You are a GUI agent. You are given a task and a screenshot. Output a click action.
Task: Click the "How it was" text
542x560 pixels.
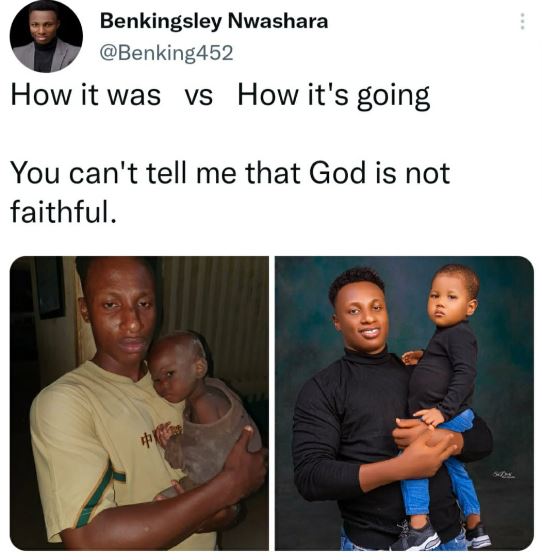86,96
